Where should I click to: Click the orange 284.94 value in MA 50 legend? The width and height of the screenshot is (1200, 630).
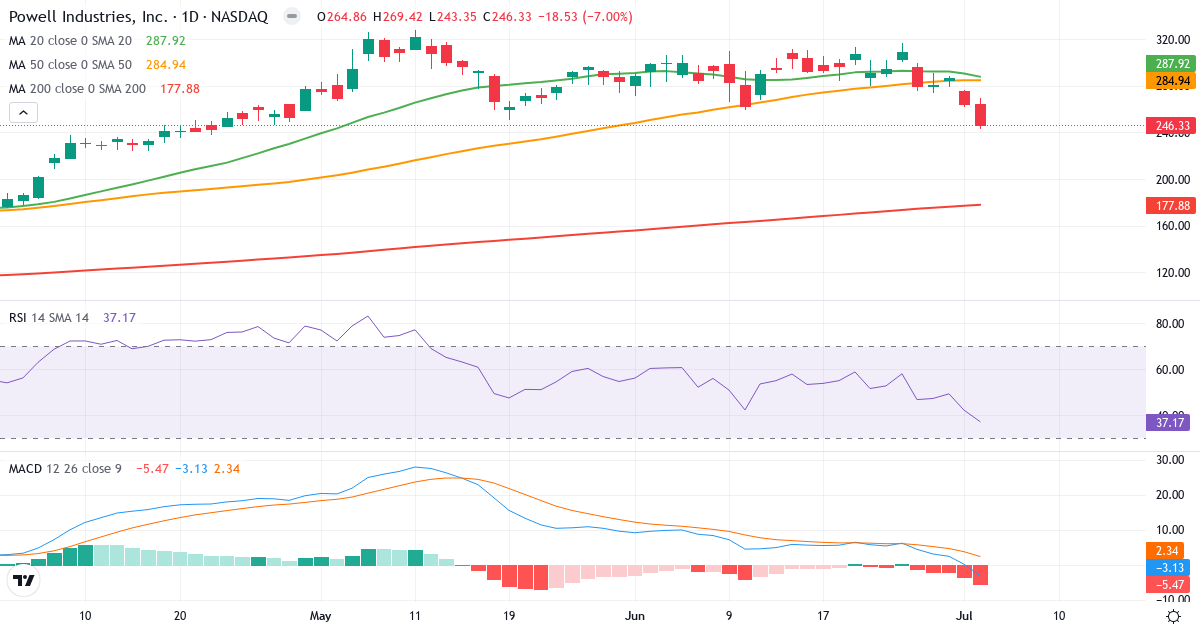(166, 65)
